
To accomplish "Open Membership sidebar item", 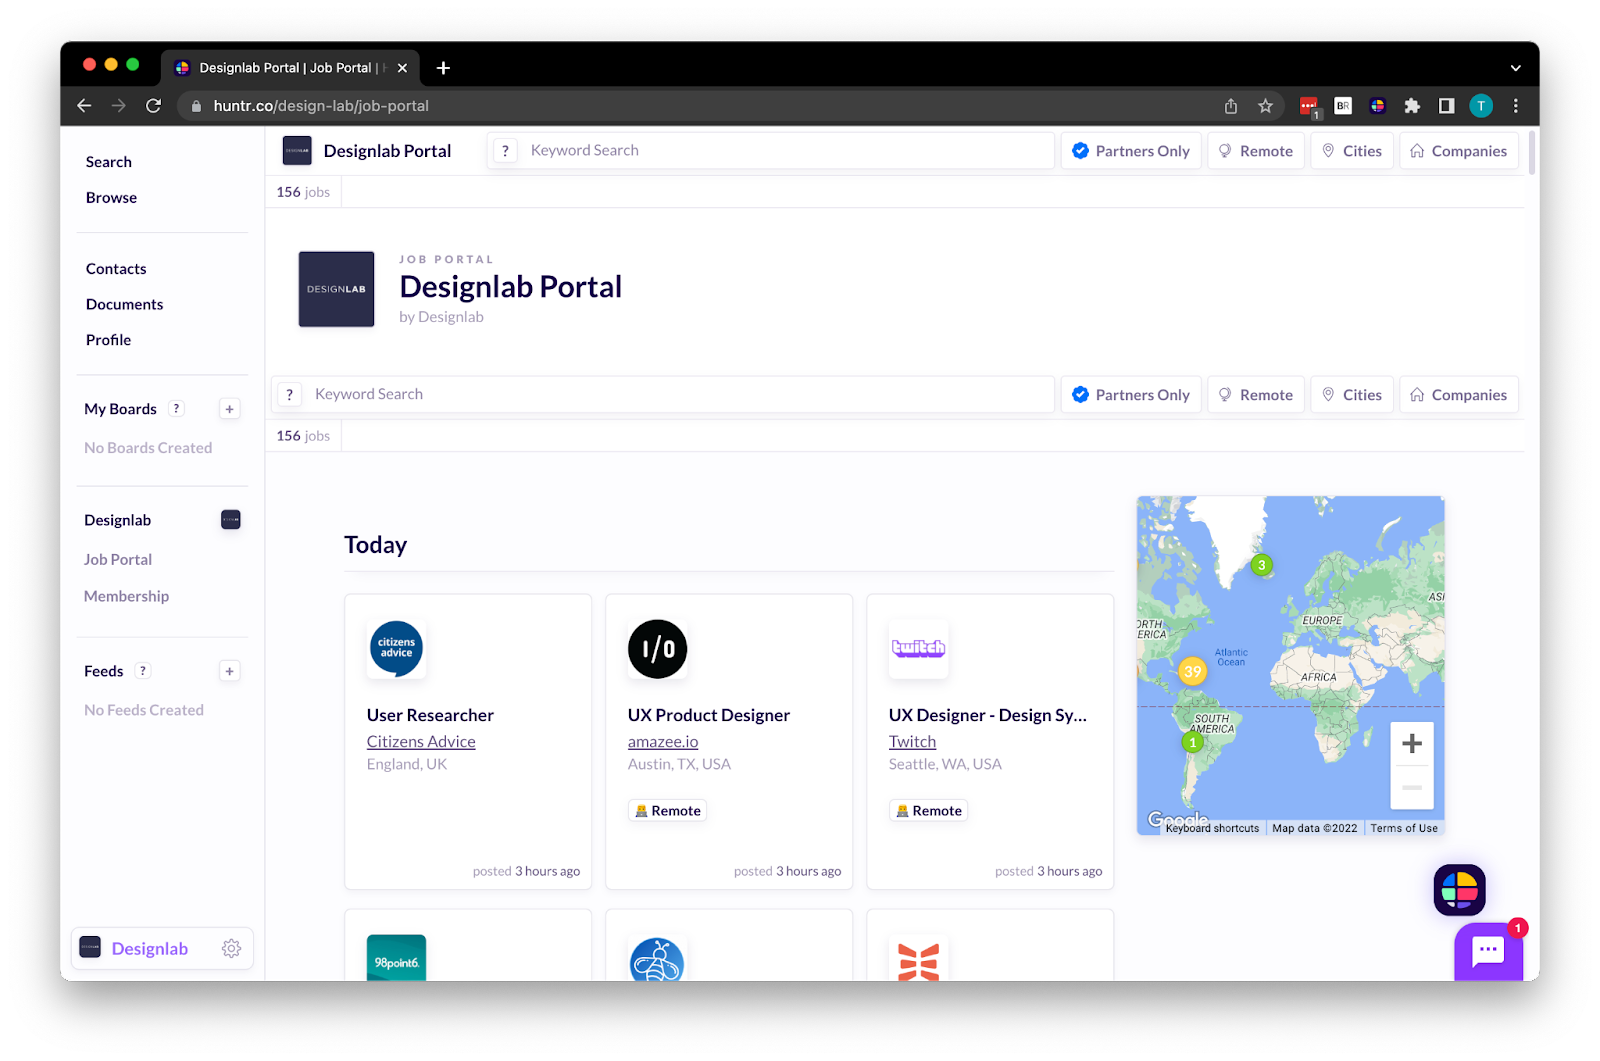I will (x=126, y=596).
